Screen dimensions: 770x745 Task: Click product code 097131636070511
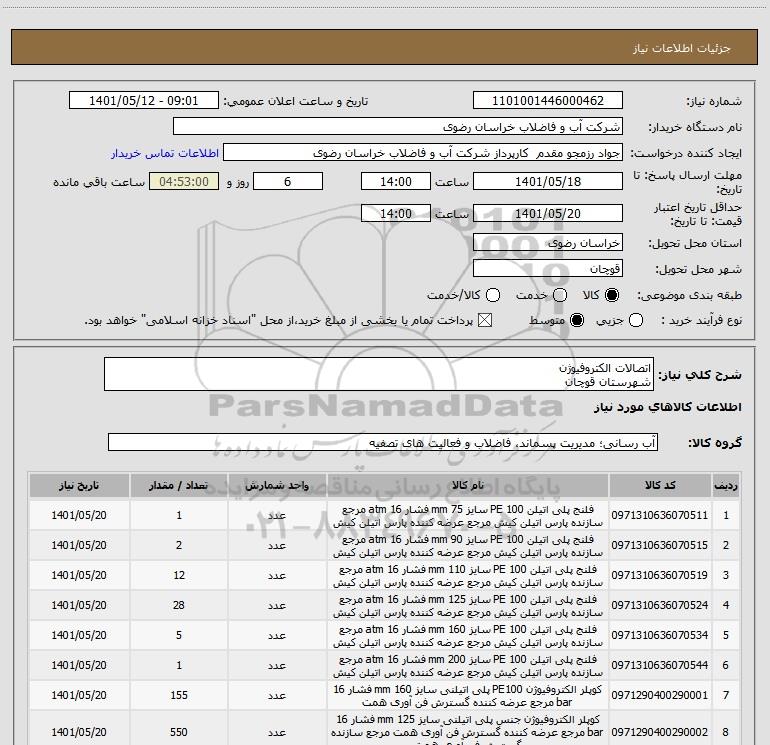pos(660,516)
